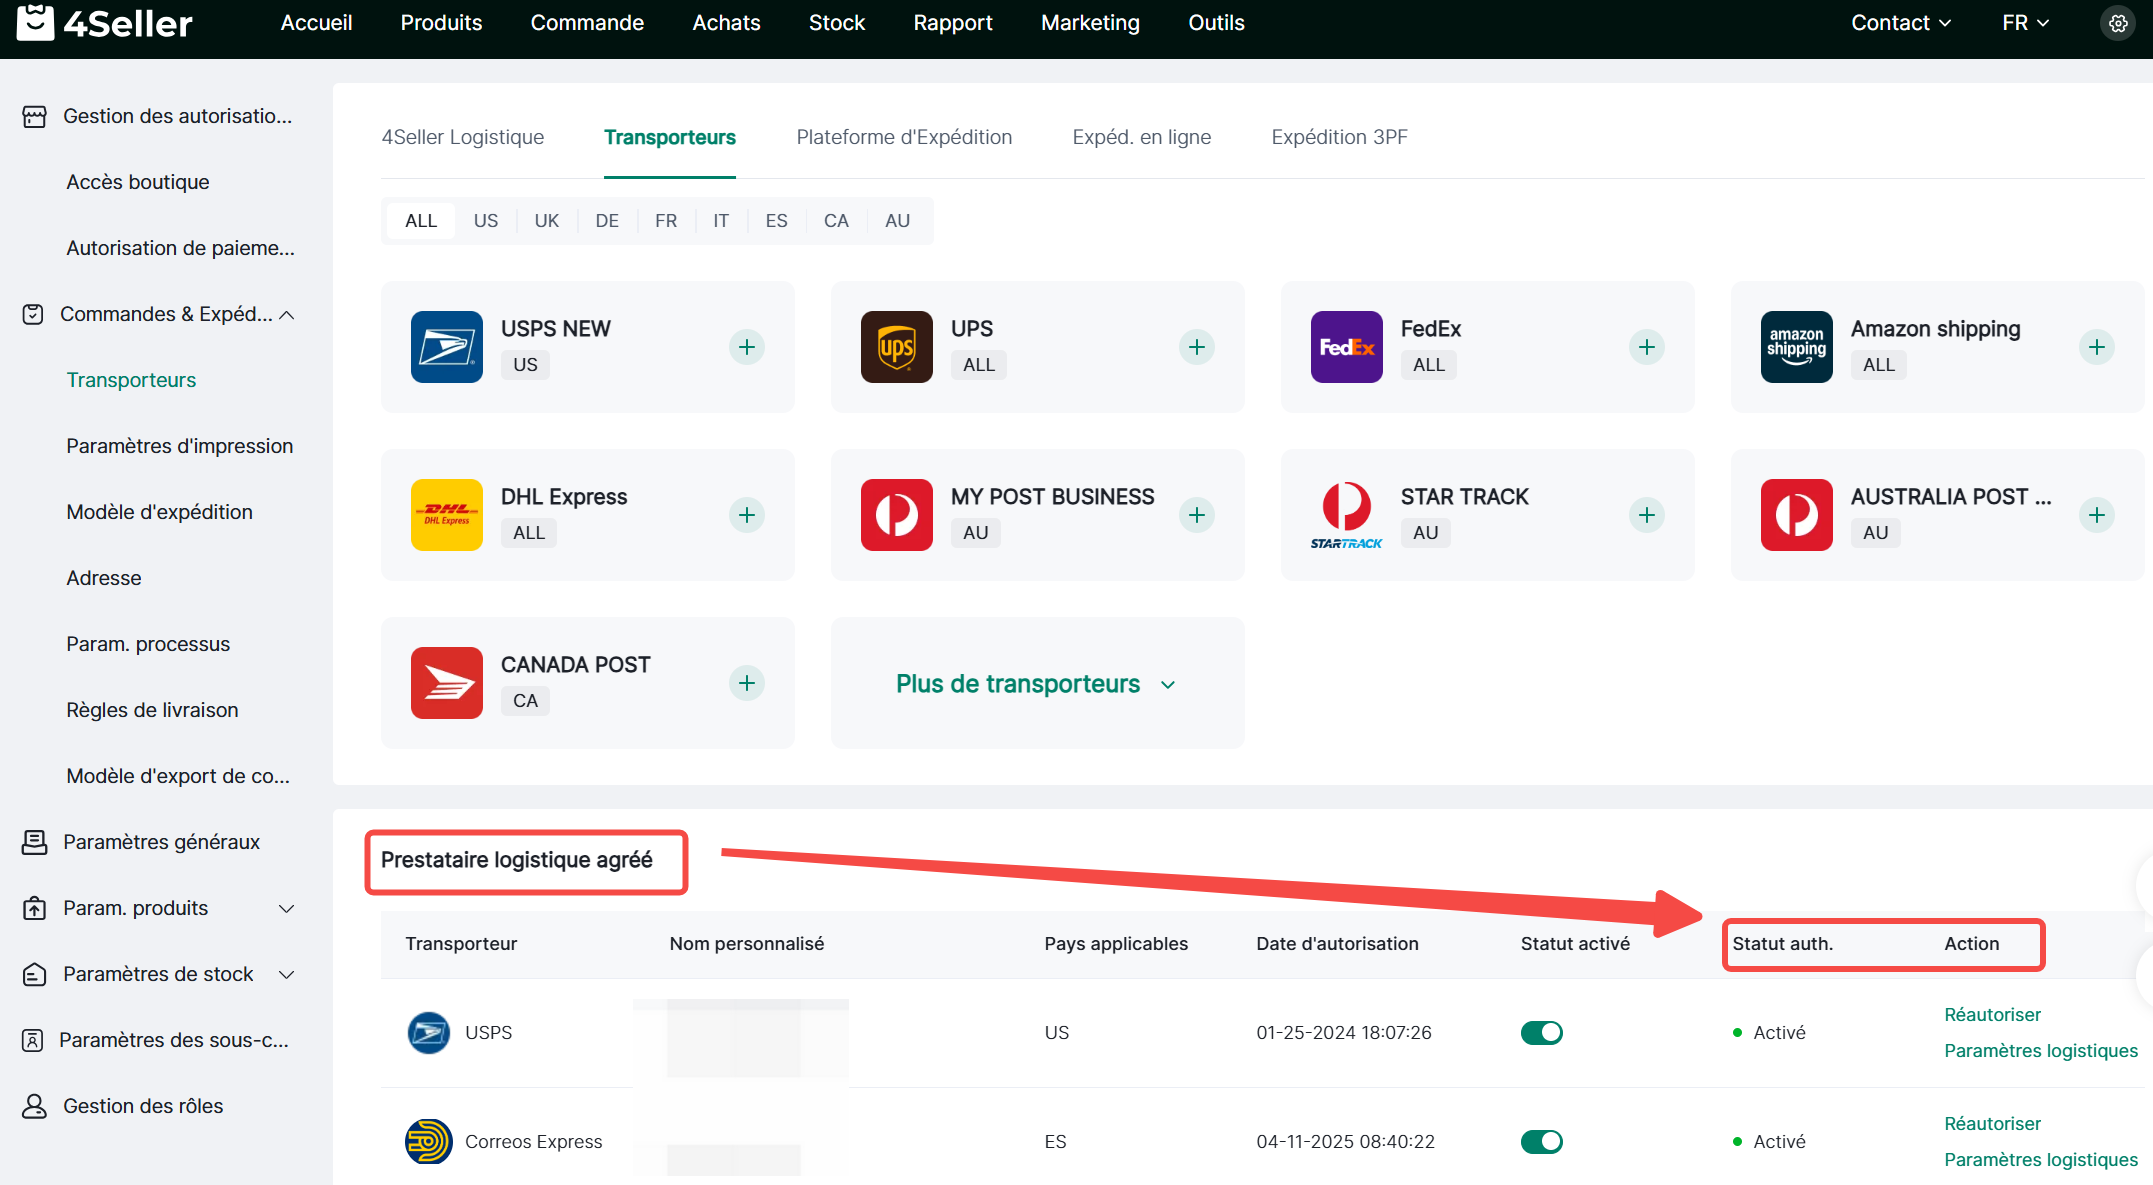Open the Contact dropdown menu

point(1900,23)
